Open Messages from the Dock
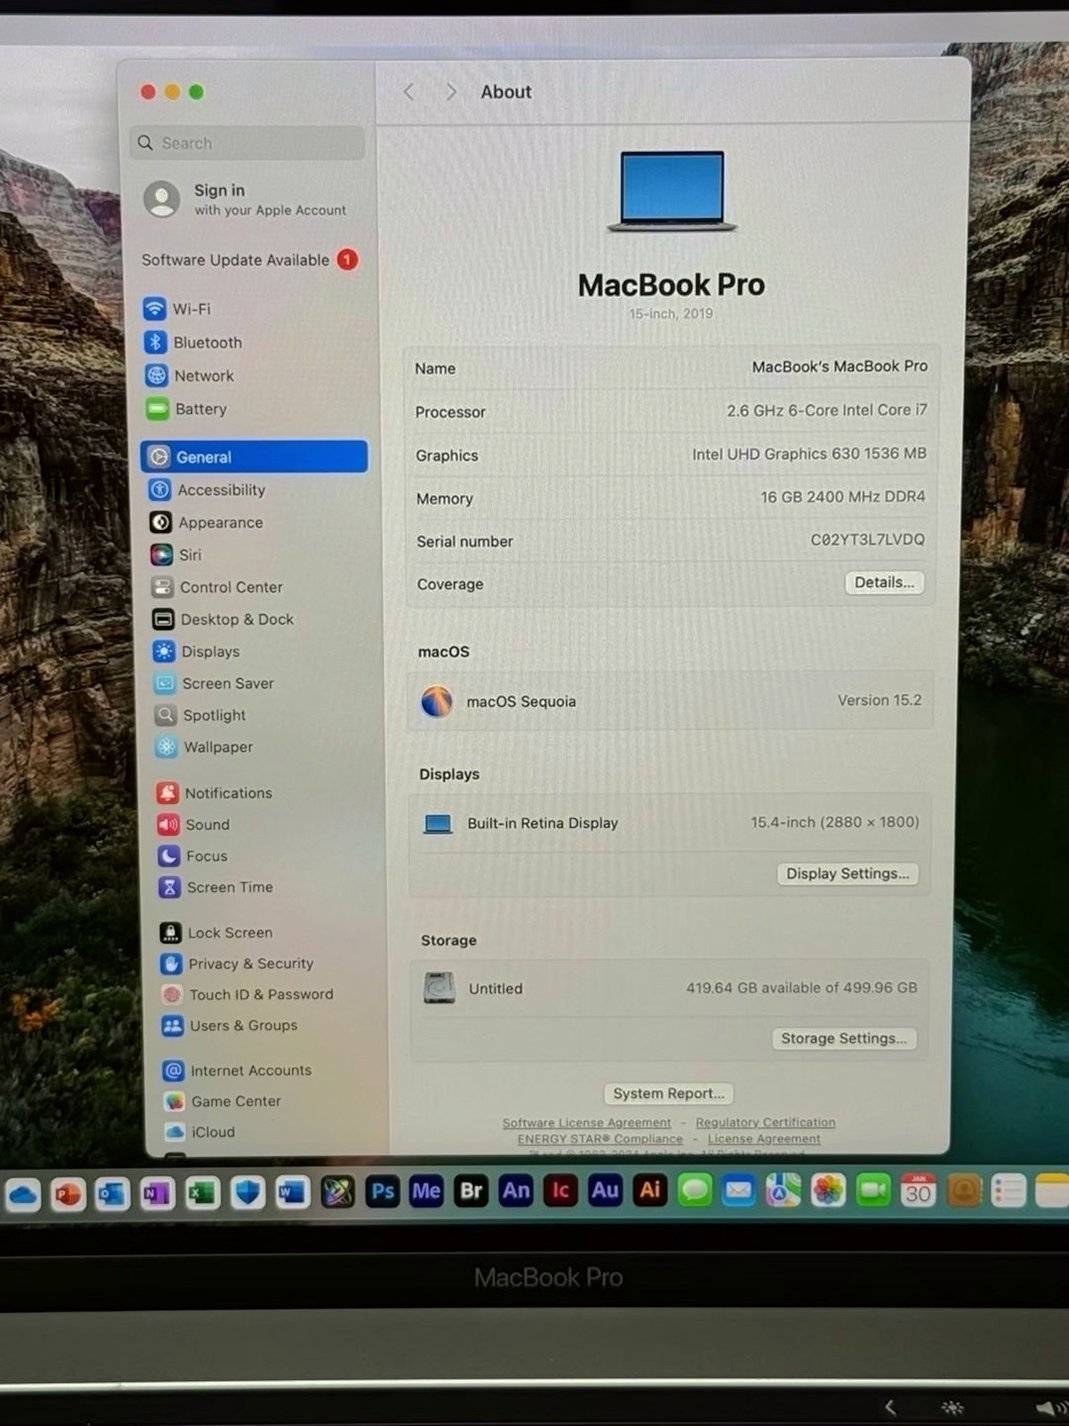This screenshot has height=1426, width=1069. coord(694,1190)
